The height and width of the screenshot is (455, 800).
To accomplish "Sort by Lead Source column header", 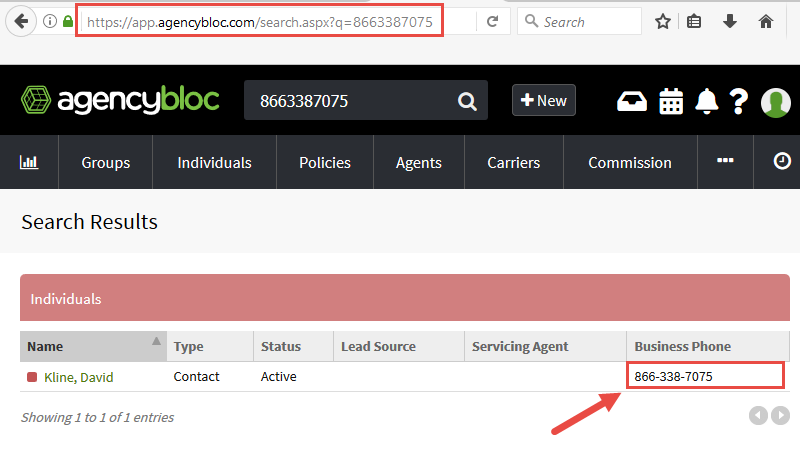I will (x=399, y=346).
